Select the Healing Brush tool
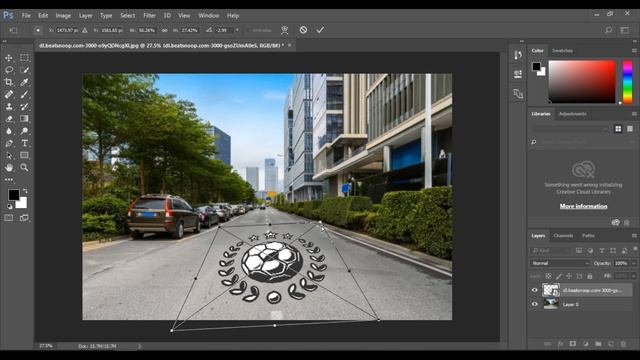The height and width of the screenshot is (360, 640). [9, 94]
